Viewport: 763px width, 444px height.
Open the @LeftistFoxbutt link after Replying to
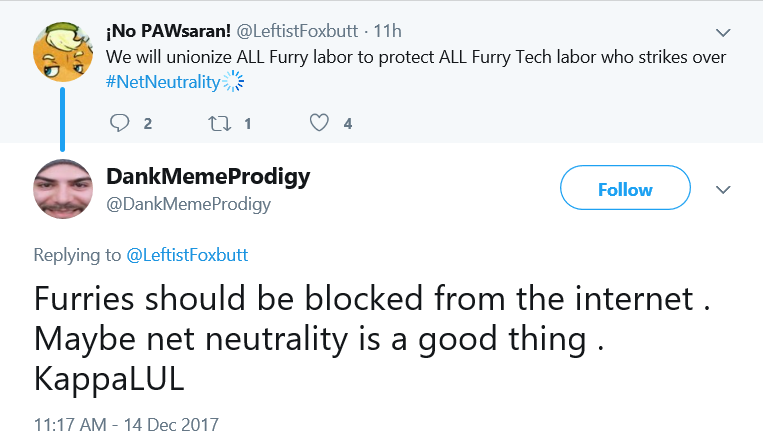[187, 255]
